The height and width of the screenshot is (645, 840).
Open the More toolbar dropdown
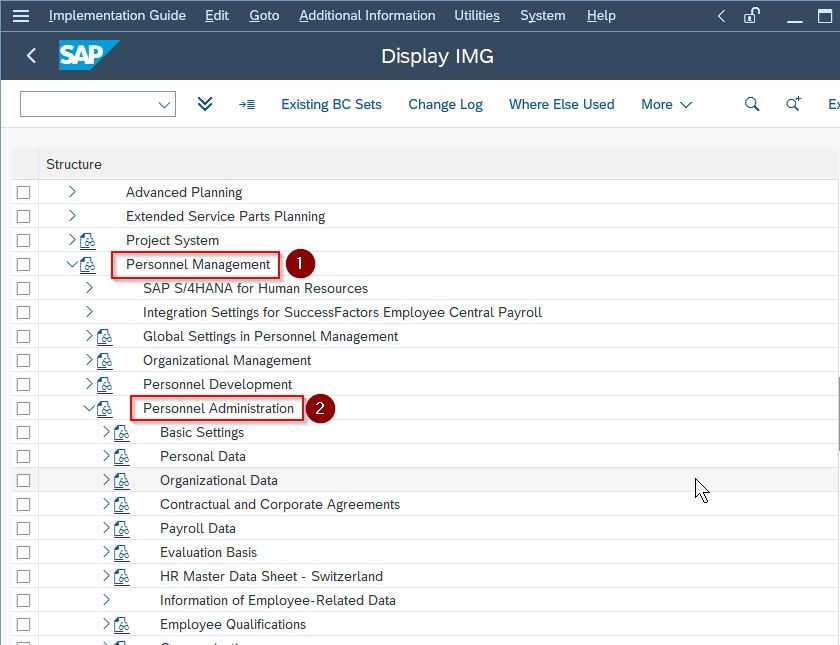666,104
